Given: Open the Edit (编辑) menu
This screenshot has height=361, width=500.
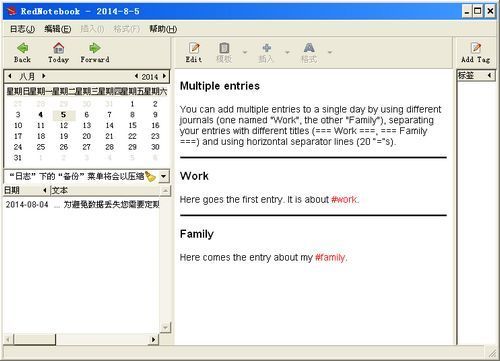Looking at the screenshot, I should tap(58, 29).
